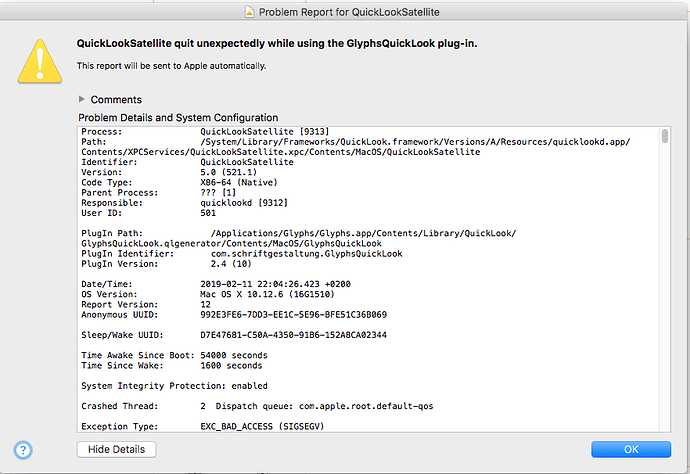Screen dimensions: 690x474
Task: Click the yellow warning triangle icon
Action: pyautogui.click(x=40, y=61)
